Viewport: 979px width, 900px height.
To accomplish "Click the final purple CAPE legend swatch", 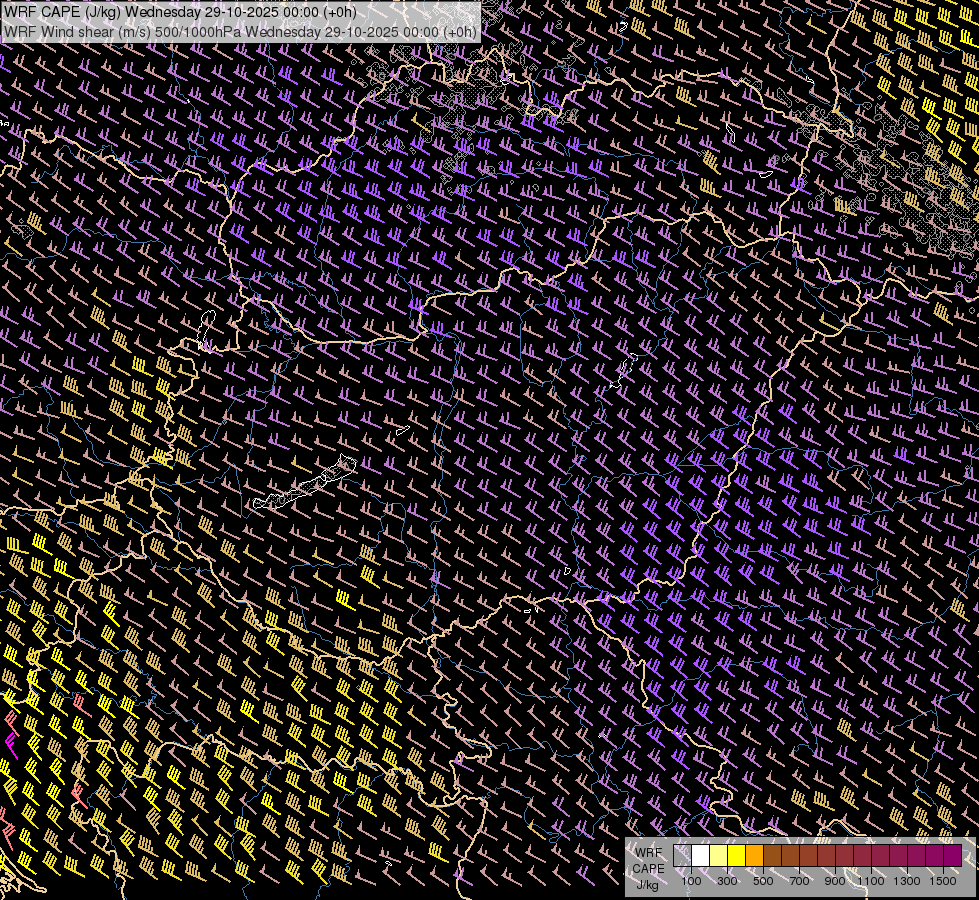I will pos(953,855).
